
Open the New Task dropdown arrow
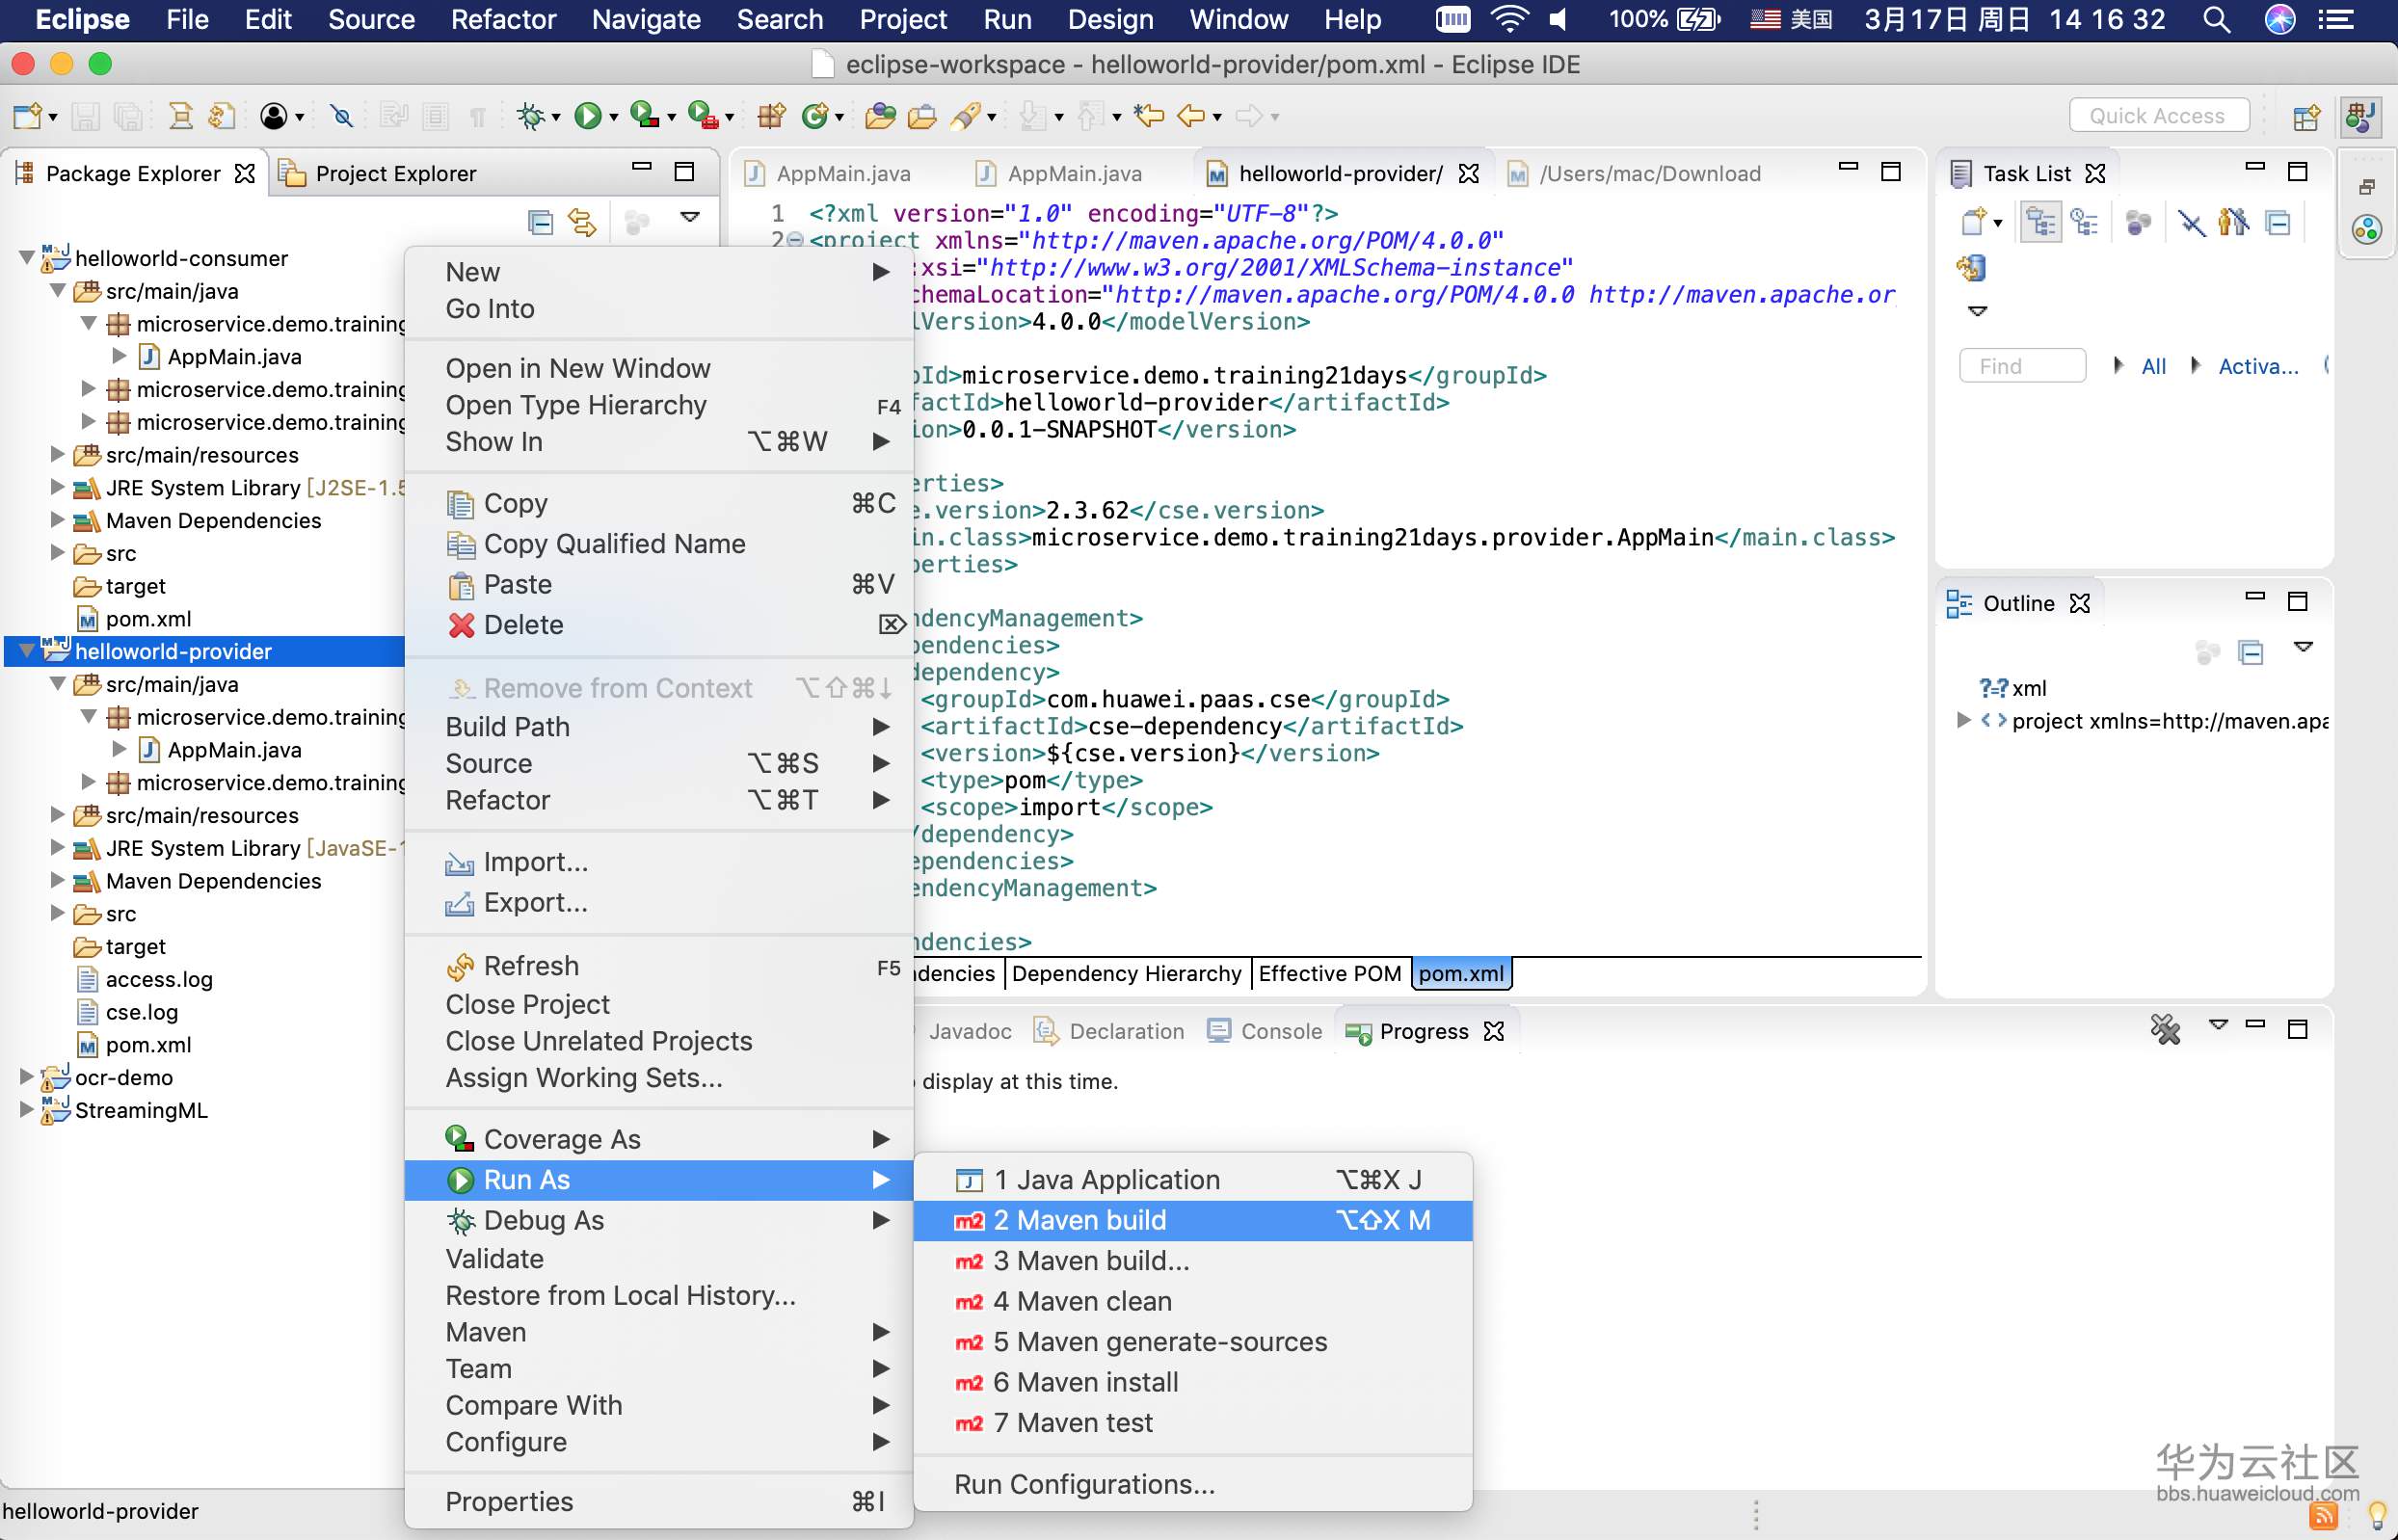point(1998,222)
